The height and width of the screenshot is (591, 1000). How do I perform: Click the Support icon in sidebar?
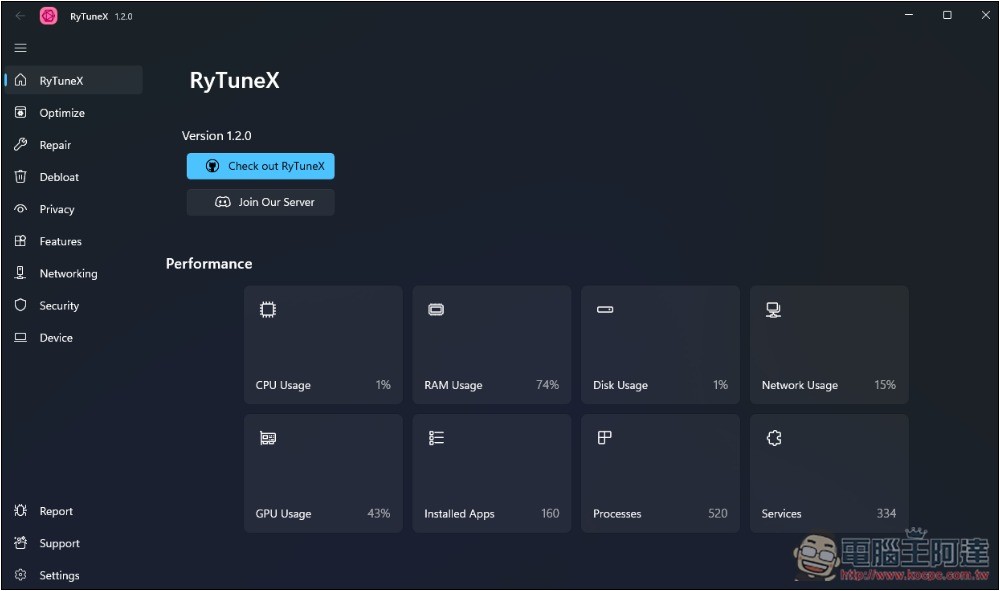click(x=20, y=543)
